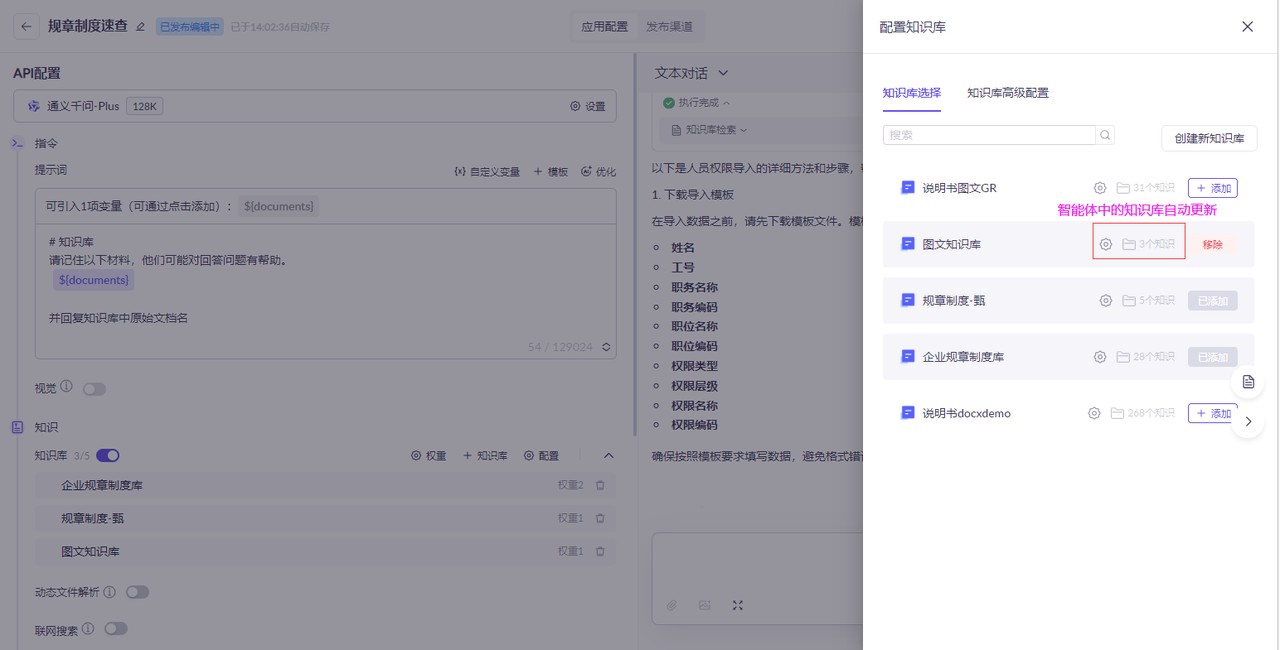Click inside the prompt text area
This screenshot has height=650, width=1280.
pos(325,291)
